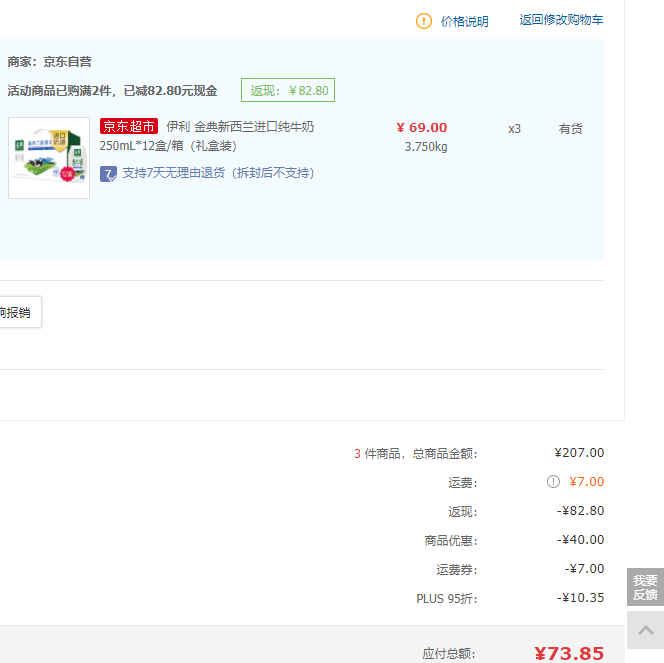The height and width of the screenshot is (663, 664).
Task: Click the green 返现 ¥82.80 cashback badge
Action: [288, 90]
